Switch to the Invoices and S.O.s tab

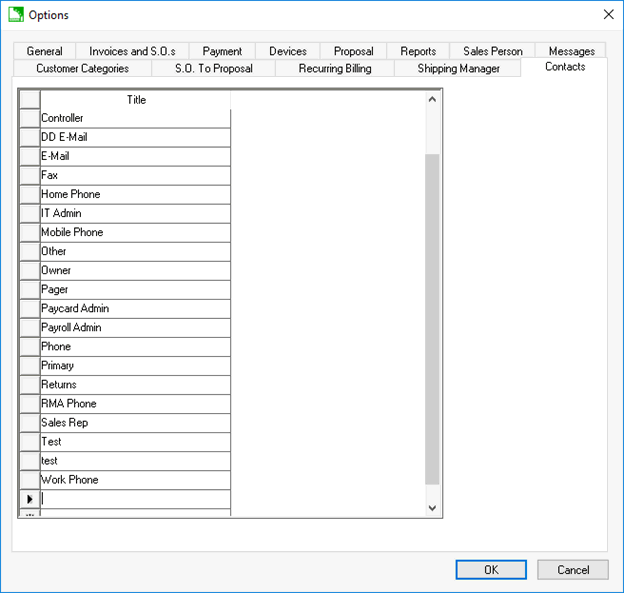132,51
